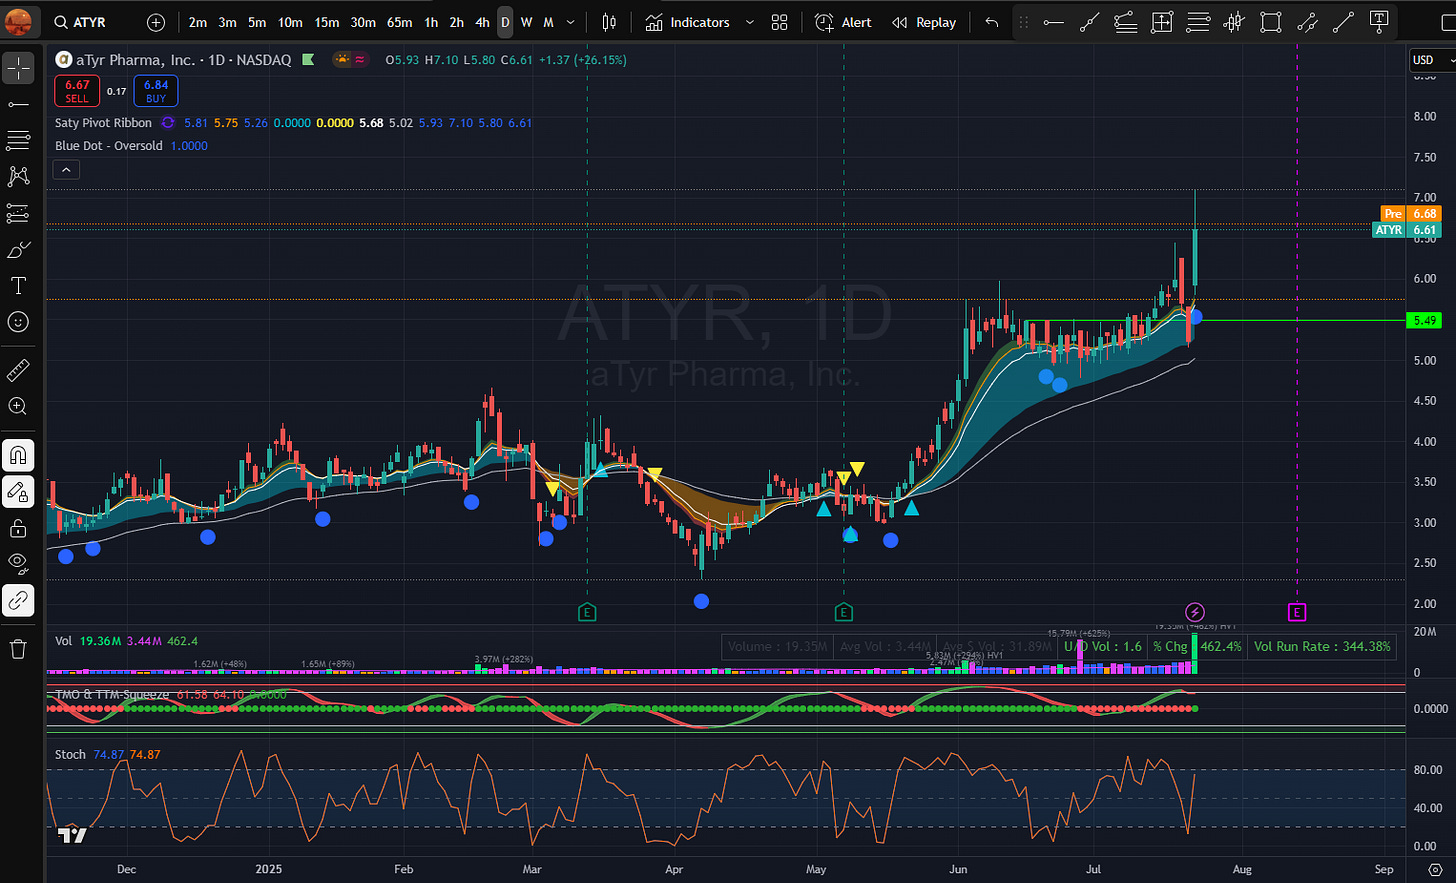Select the horizontal line tool in the favorites bar
This screenshot has width=1456, height=883.
pyautogui.click(x=1053, y=22)
